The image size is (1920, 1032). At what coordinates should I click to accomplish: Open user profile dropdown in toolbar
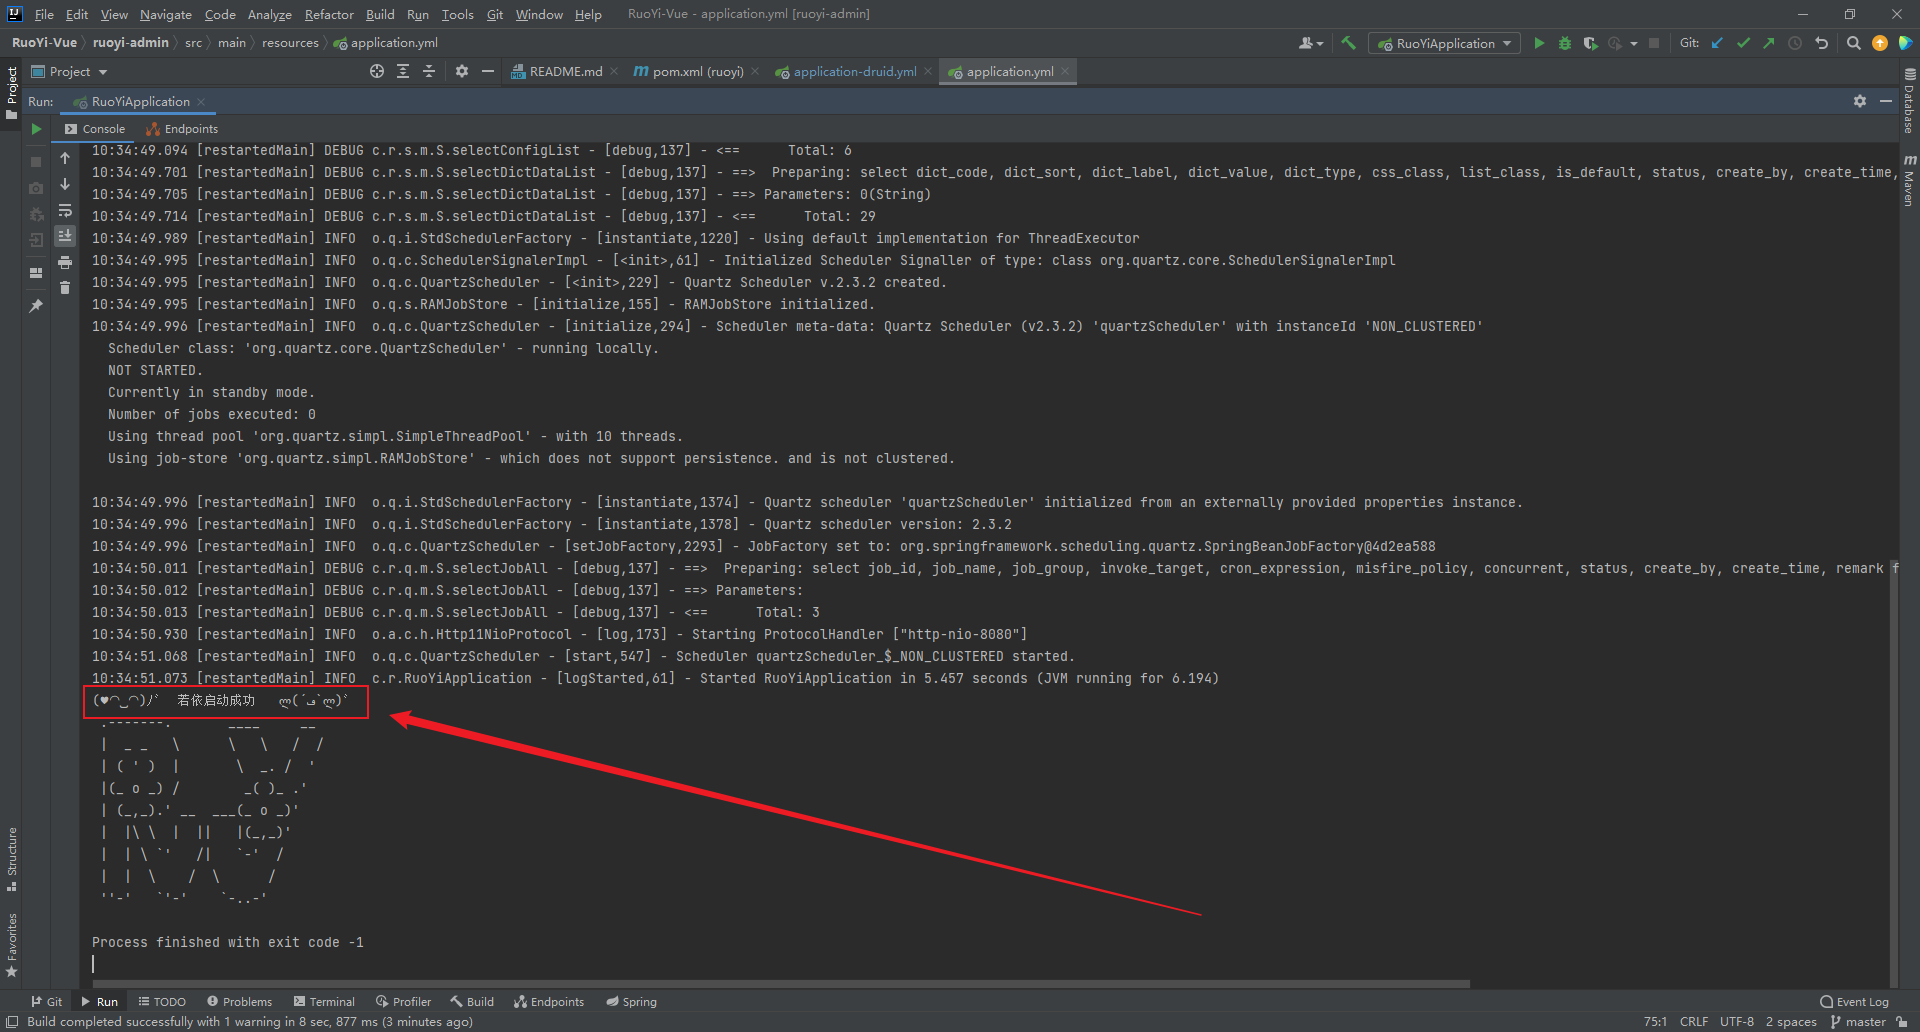[1311, 43]
